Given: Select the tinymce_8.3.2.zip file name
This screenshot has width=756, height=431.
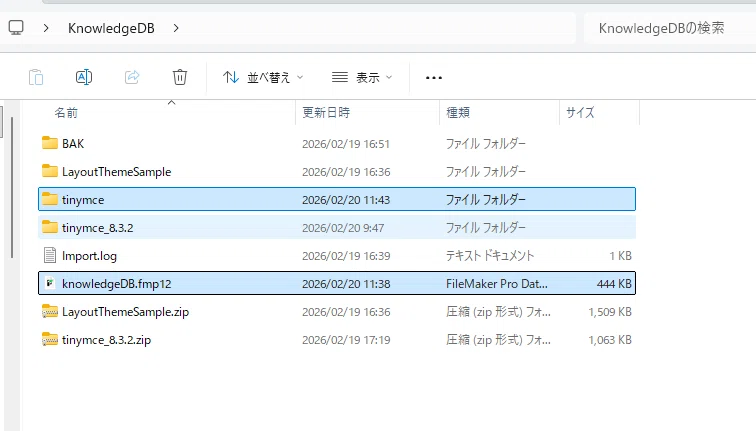Looking at the screenshot, I should (x=107, y=340).
